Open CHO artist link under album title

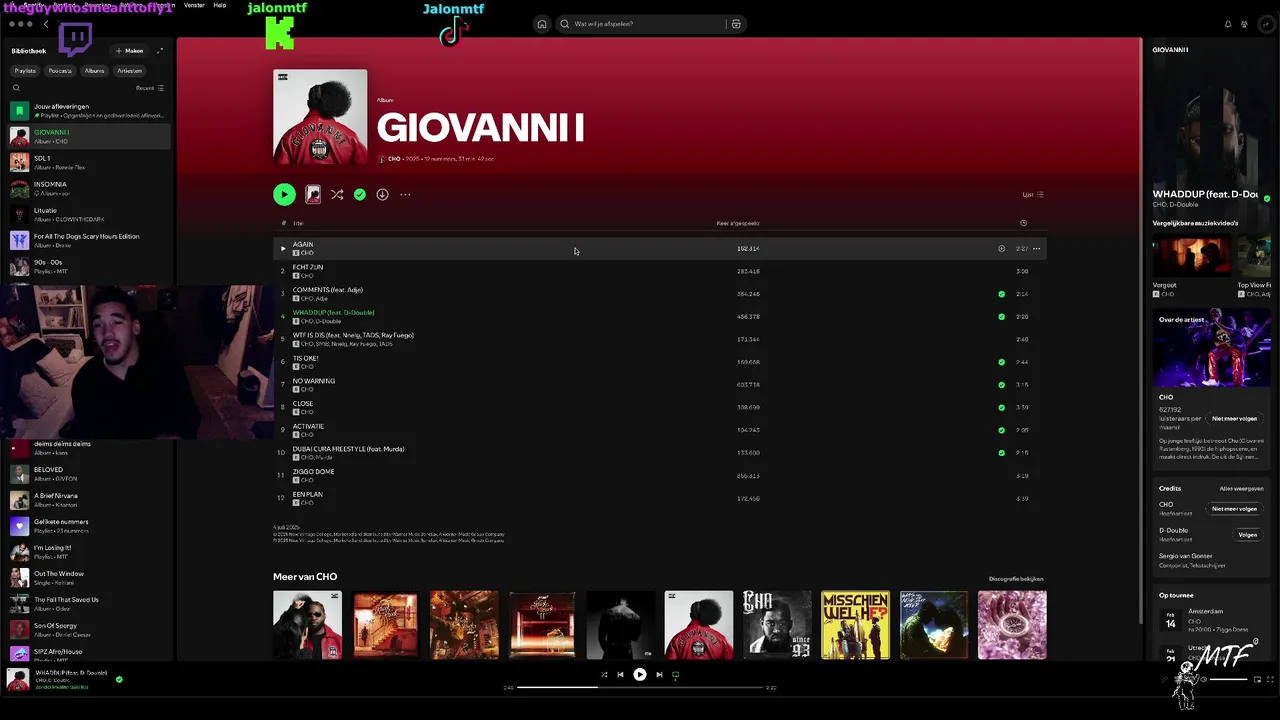pyautogui.click(x=394, y=159)
